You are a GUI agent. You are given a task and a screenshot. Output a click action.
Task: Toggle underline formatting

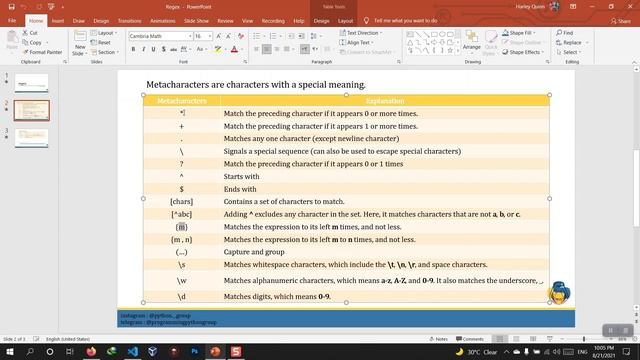(153, 49)
